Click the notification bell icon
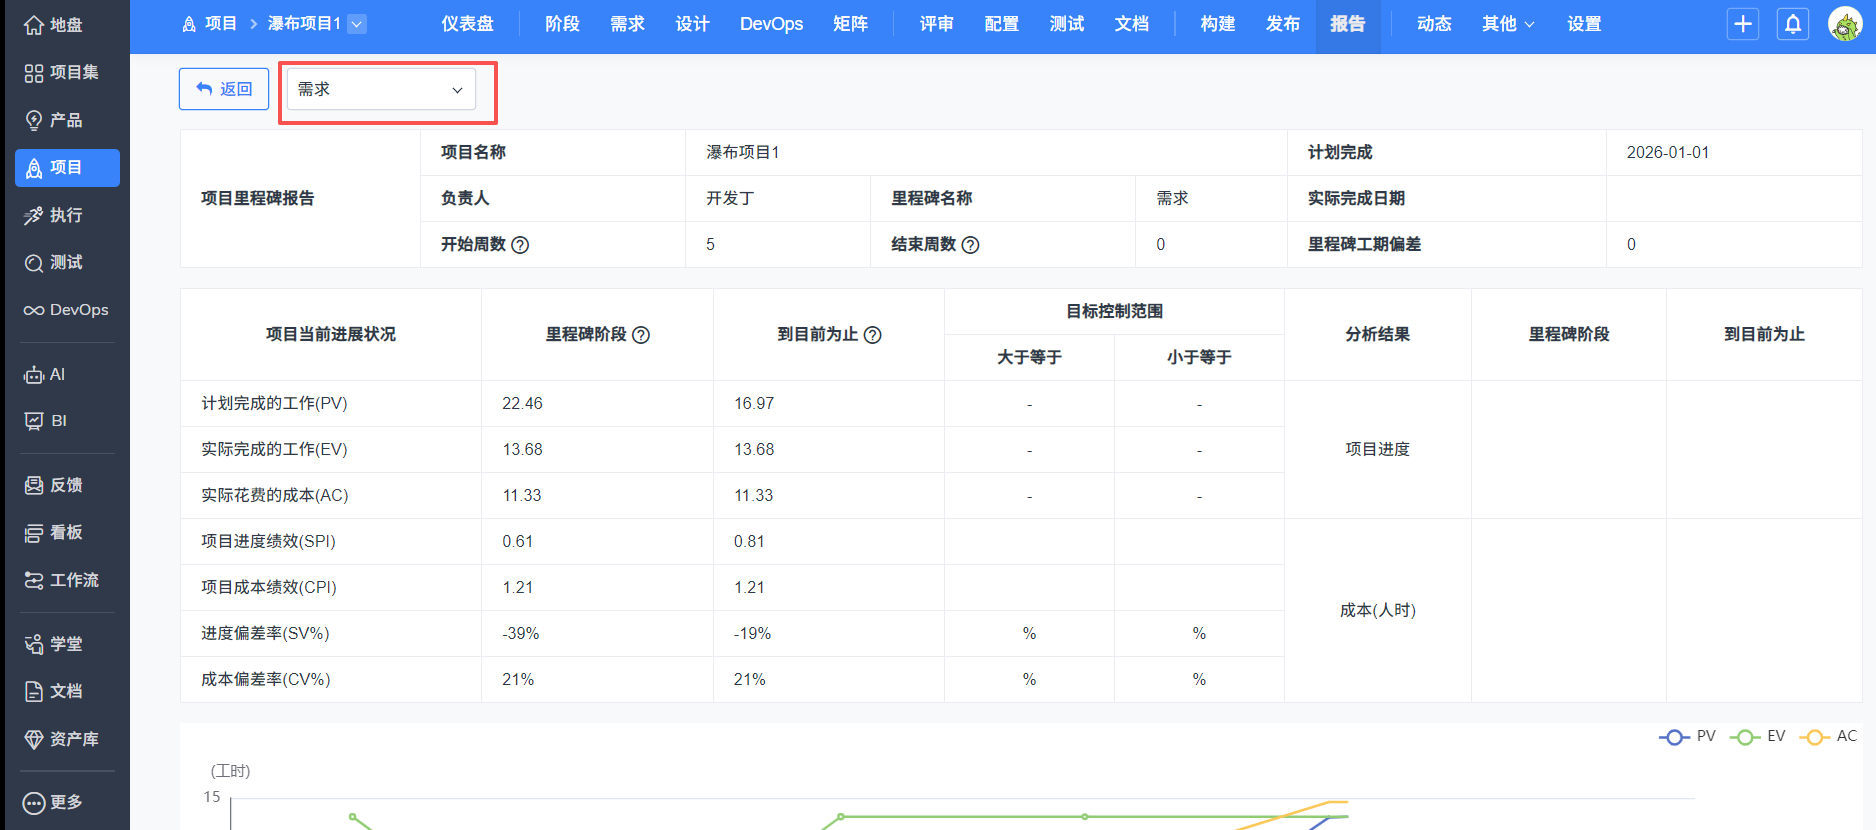1876x830 pixels. point(1793,24)
